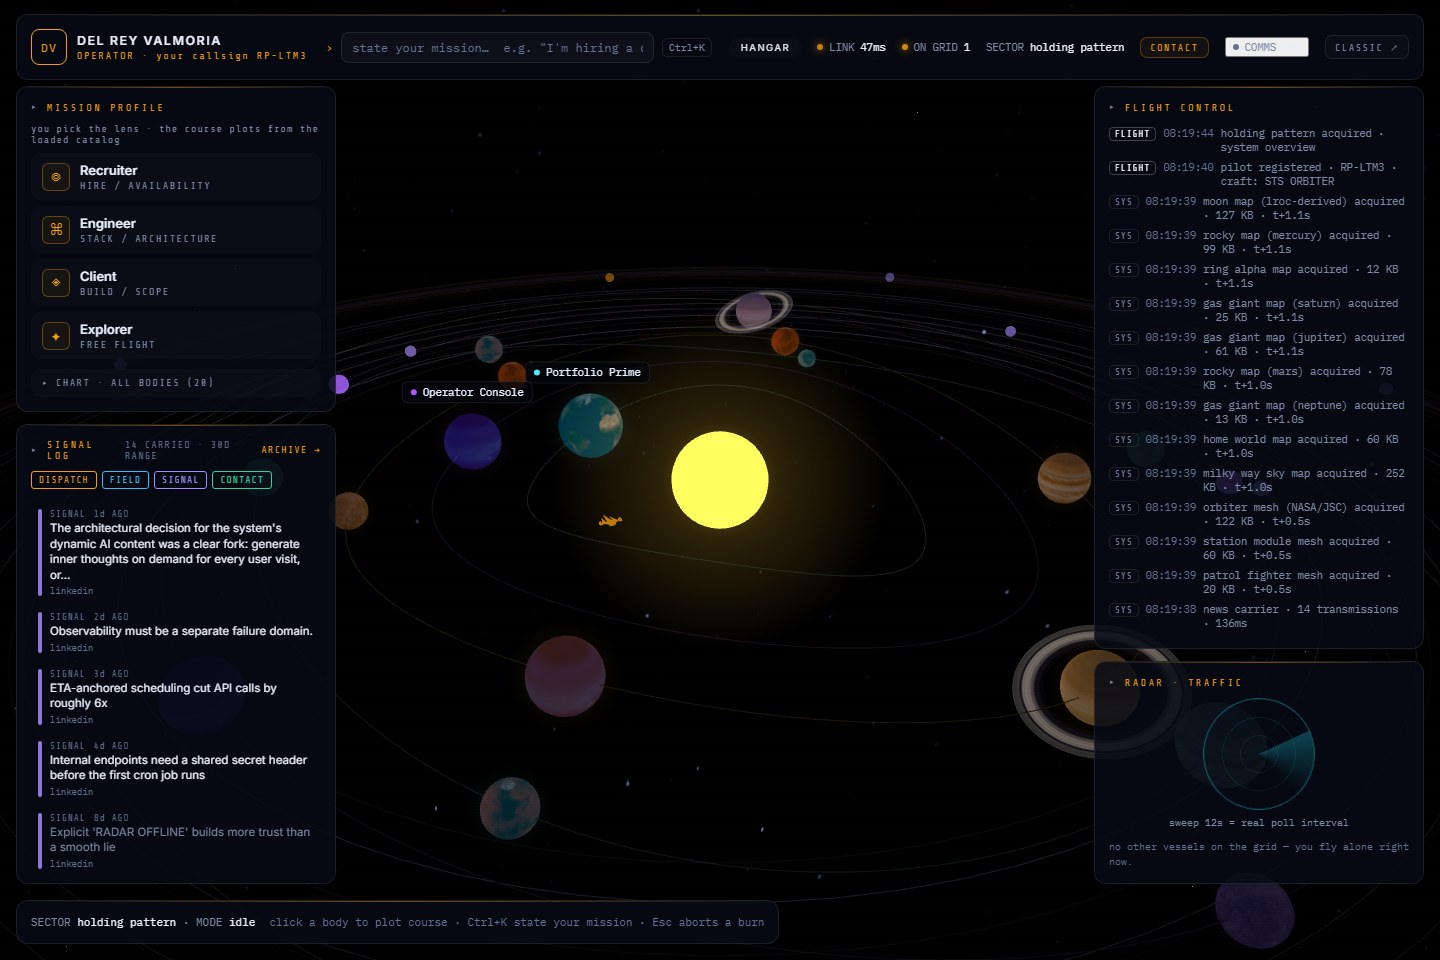Click the DEL REY VALMORIA operator name
Viewport: 1440px width, 960px height.
coord(149,41)
